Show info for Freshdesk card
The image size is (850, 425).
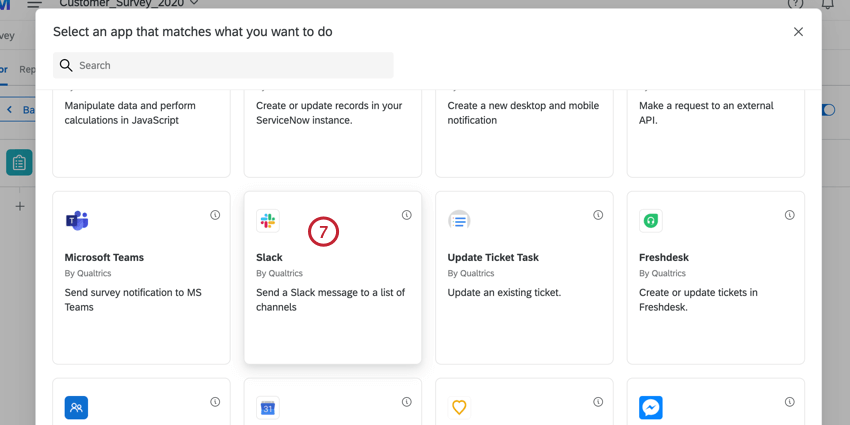(x=790, y=215)
